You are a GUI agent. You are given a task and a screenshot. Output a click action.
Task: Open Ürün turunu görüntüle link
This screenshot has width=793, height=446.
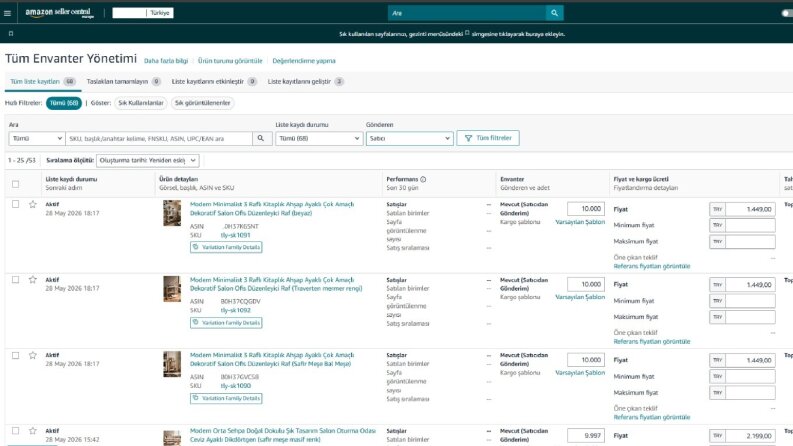pos(230,61)
